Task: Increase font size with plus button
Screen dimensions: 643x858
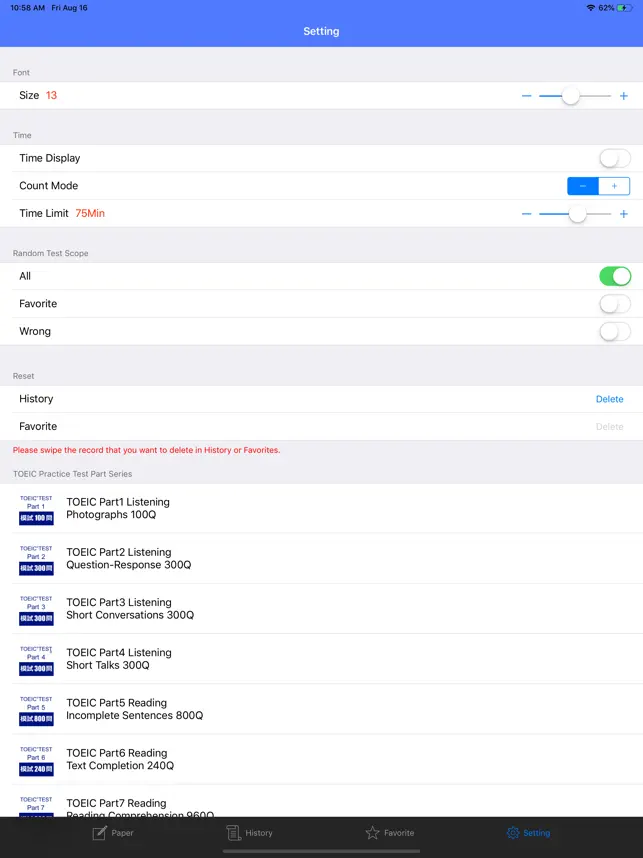Action: coord(623,96)
